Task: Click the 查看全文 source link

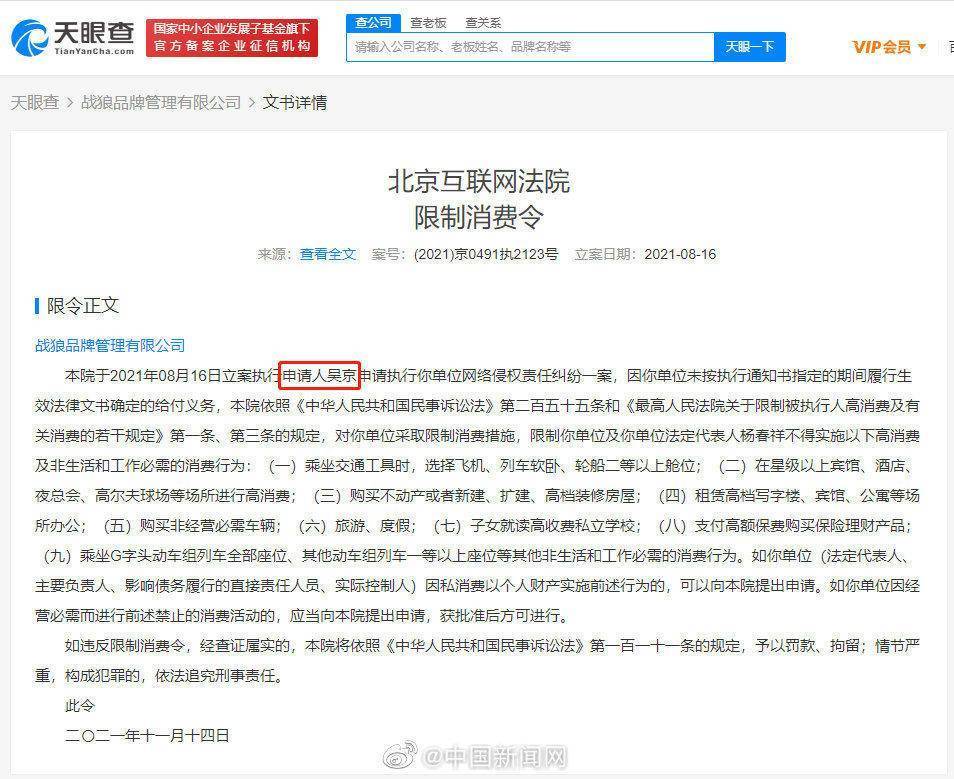Action: [x=330, y=253]
